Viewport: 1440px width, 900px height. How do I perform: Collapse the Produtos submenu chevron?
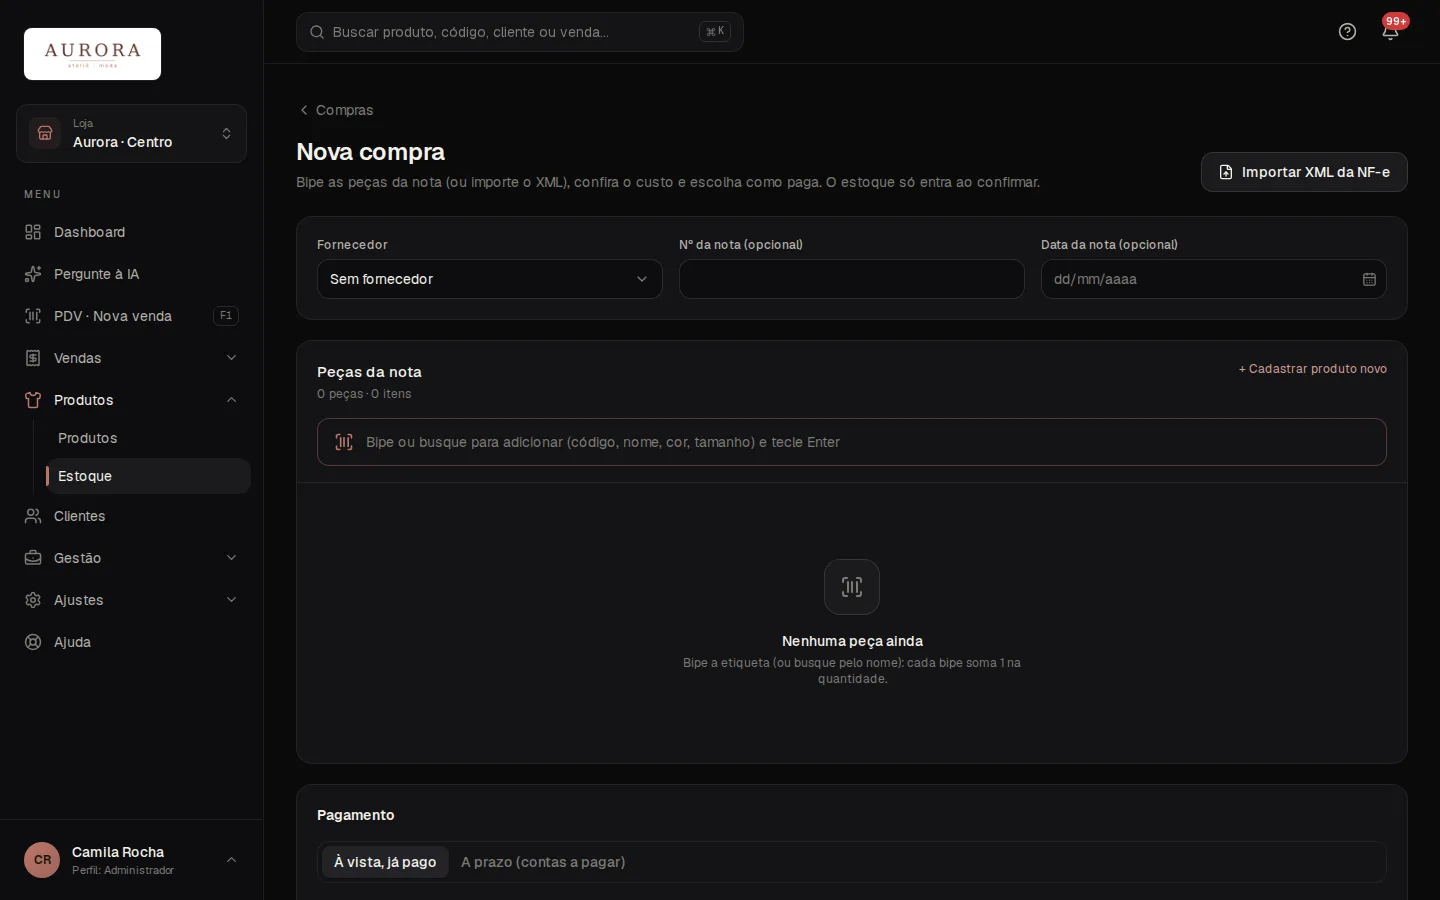tap(231, 400)
